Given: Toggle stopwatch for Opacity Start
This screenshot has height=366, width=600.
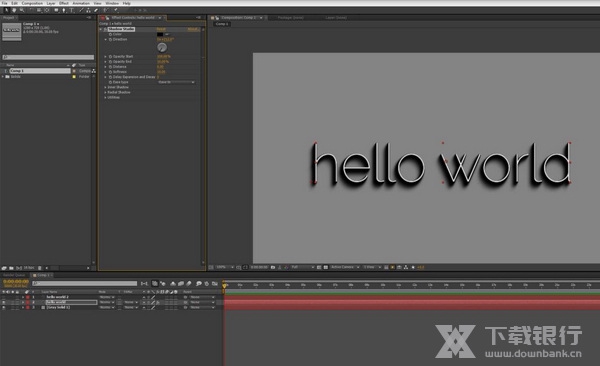Looking at the screenshot, I should coord(110,56).
